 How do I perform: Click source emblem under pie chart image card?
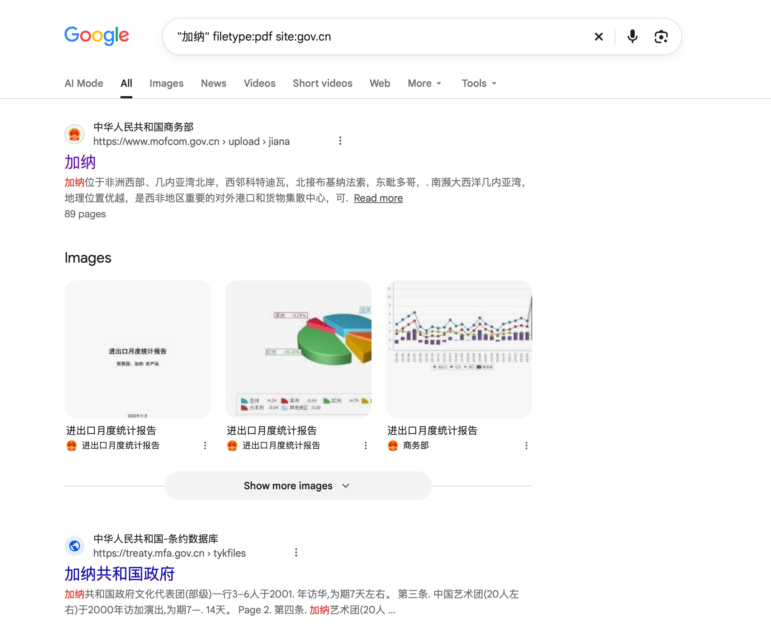[x=232, y=446]
